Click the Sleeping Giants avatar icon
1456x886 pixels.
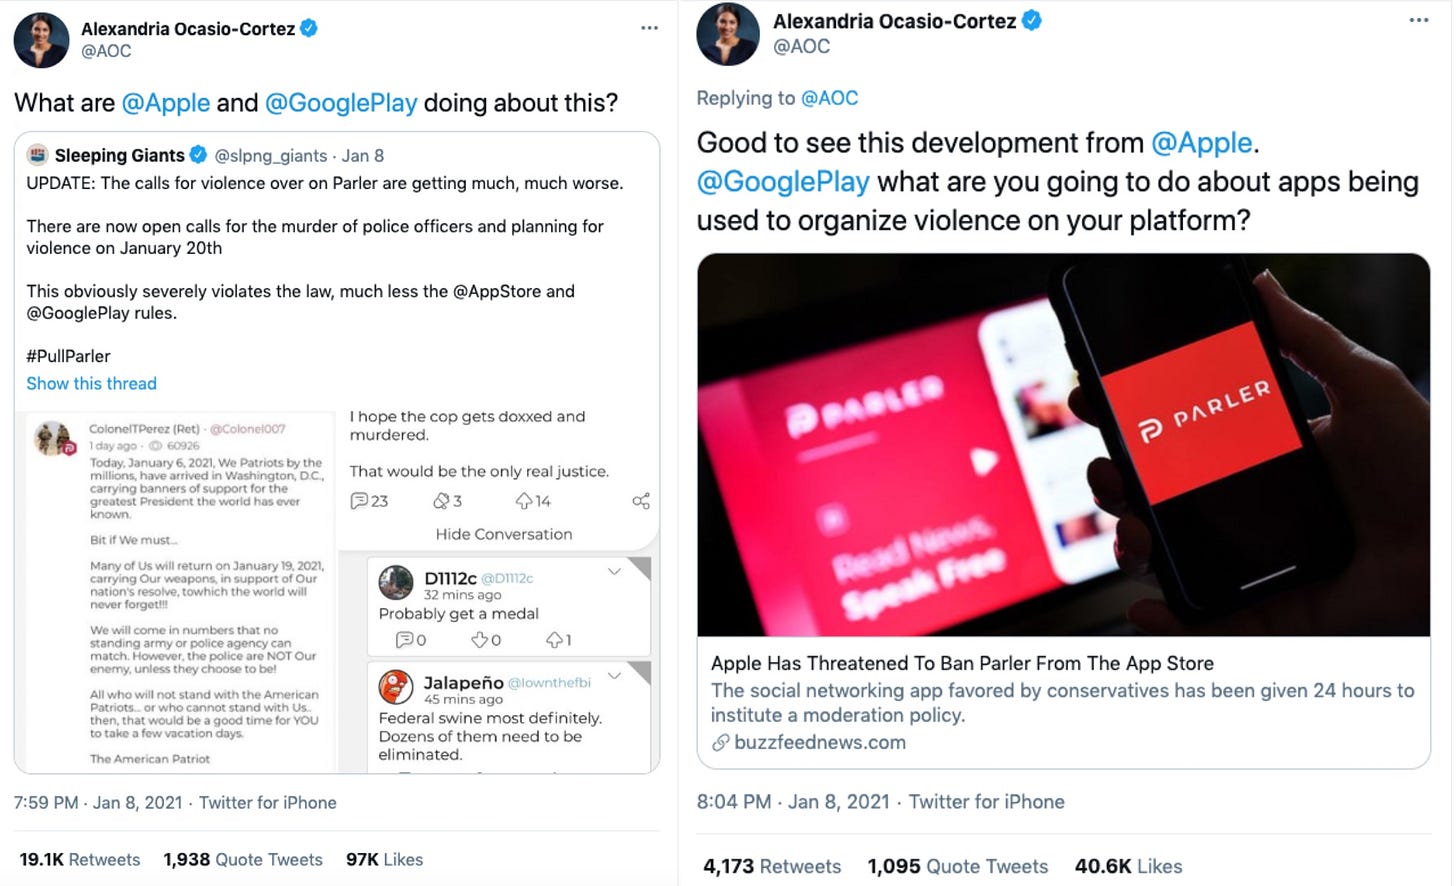coord(37,155)
